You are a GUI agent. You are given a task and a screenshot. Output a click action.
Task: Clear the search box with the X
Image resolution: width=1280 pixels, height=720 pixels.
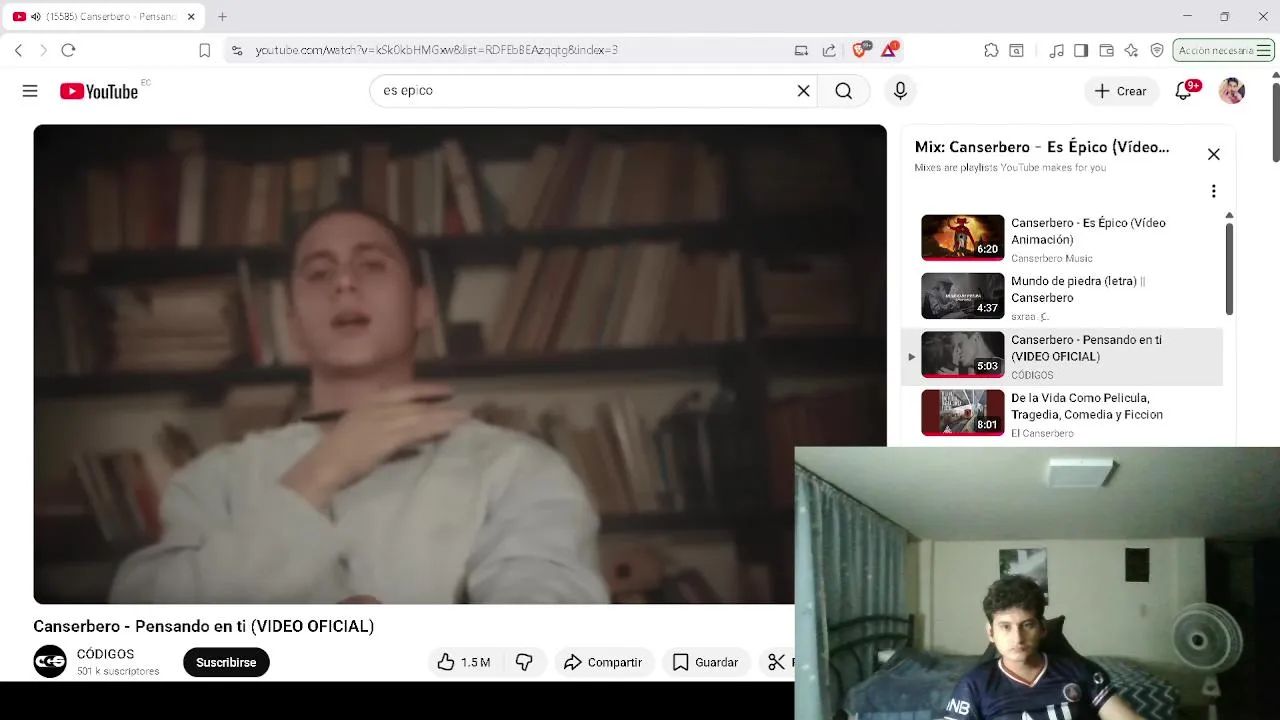[x=803, y=91]
